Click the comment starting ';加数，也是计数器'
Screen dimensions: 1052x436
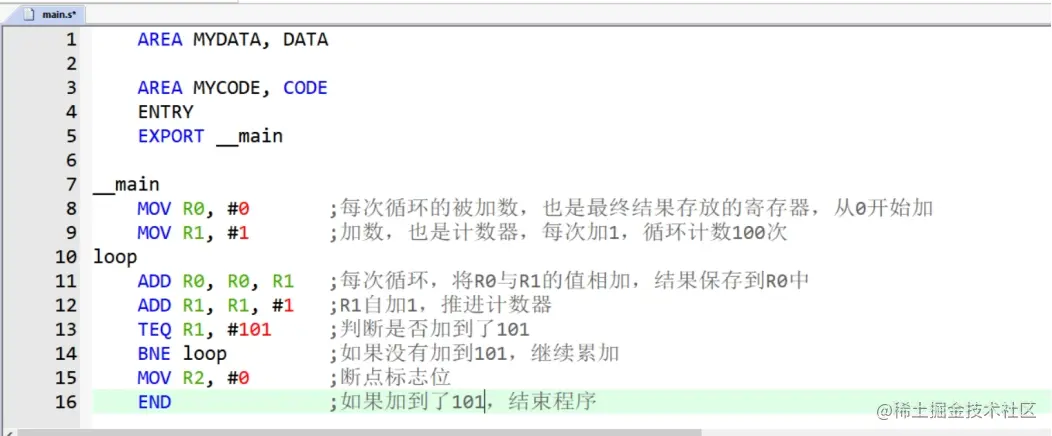(x=558, y=233)
